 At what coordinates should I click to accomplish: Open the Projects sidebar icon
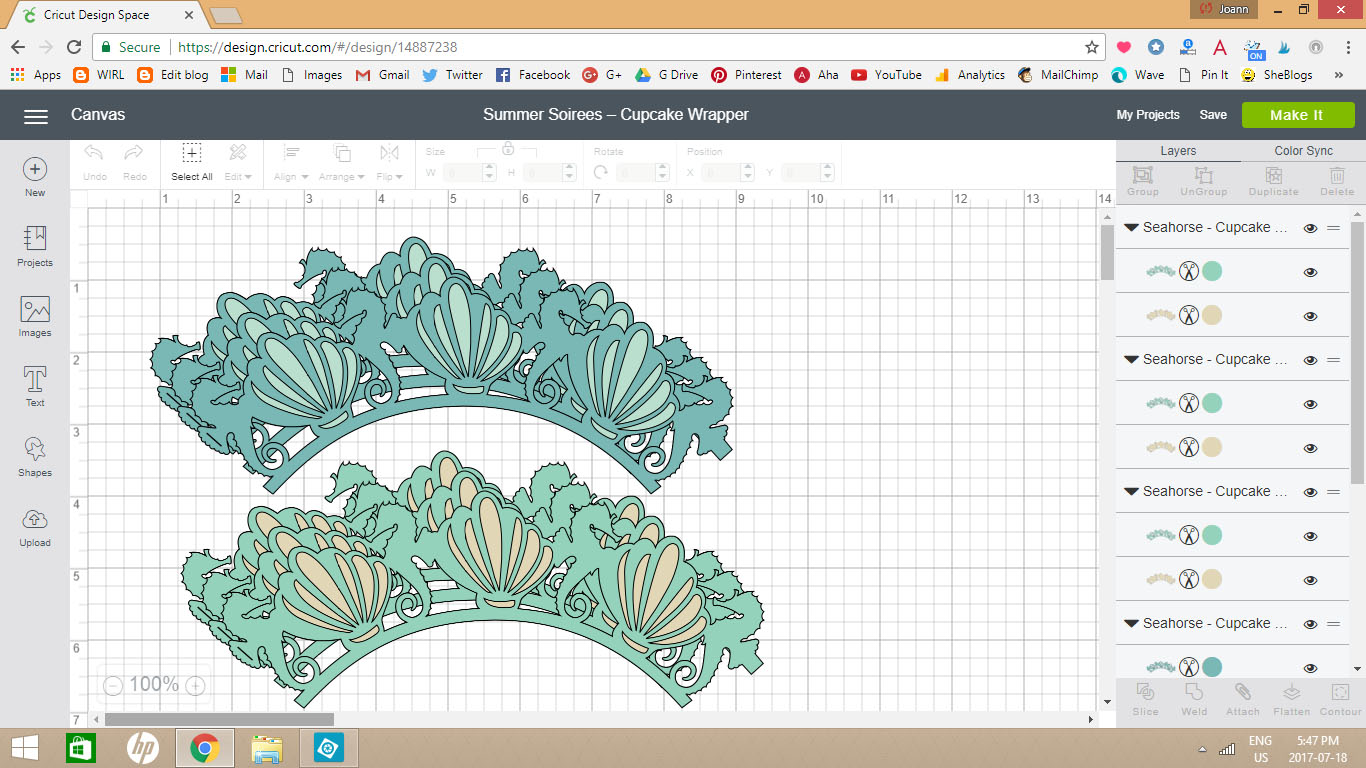pos(35,245)
